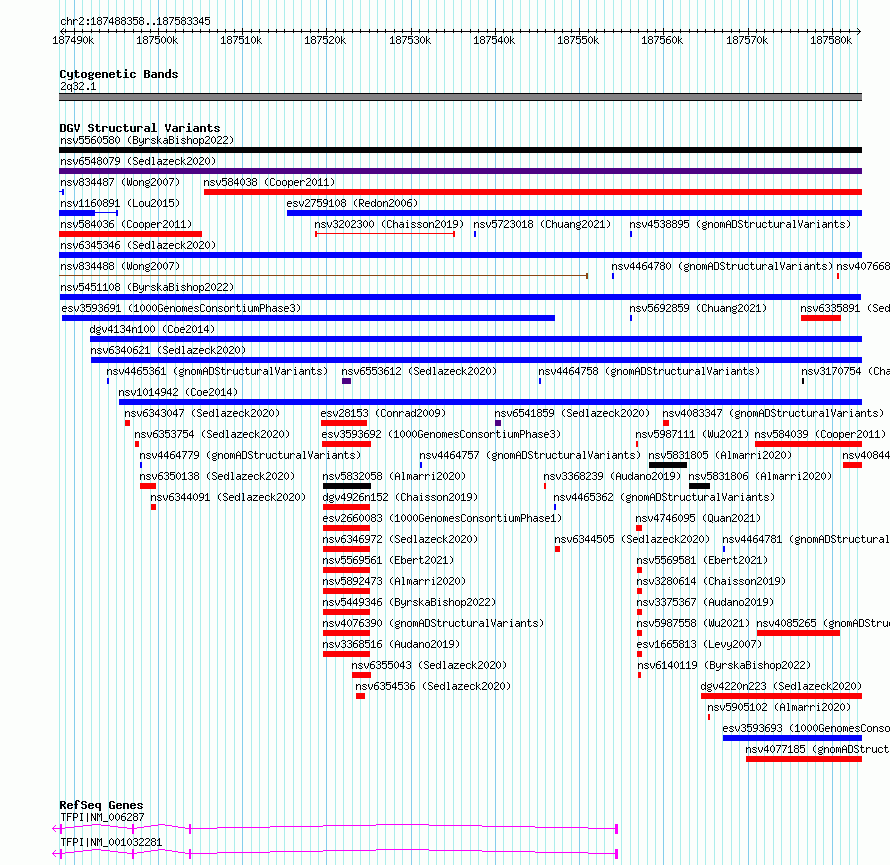The image size is (890, 865).
Task: Click nsv6355043 (Sedlazeck2020) label
Action: coord(429,665)
